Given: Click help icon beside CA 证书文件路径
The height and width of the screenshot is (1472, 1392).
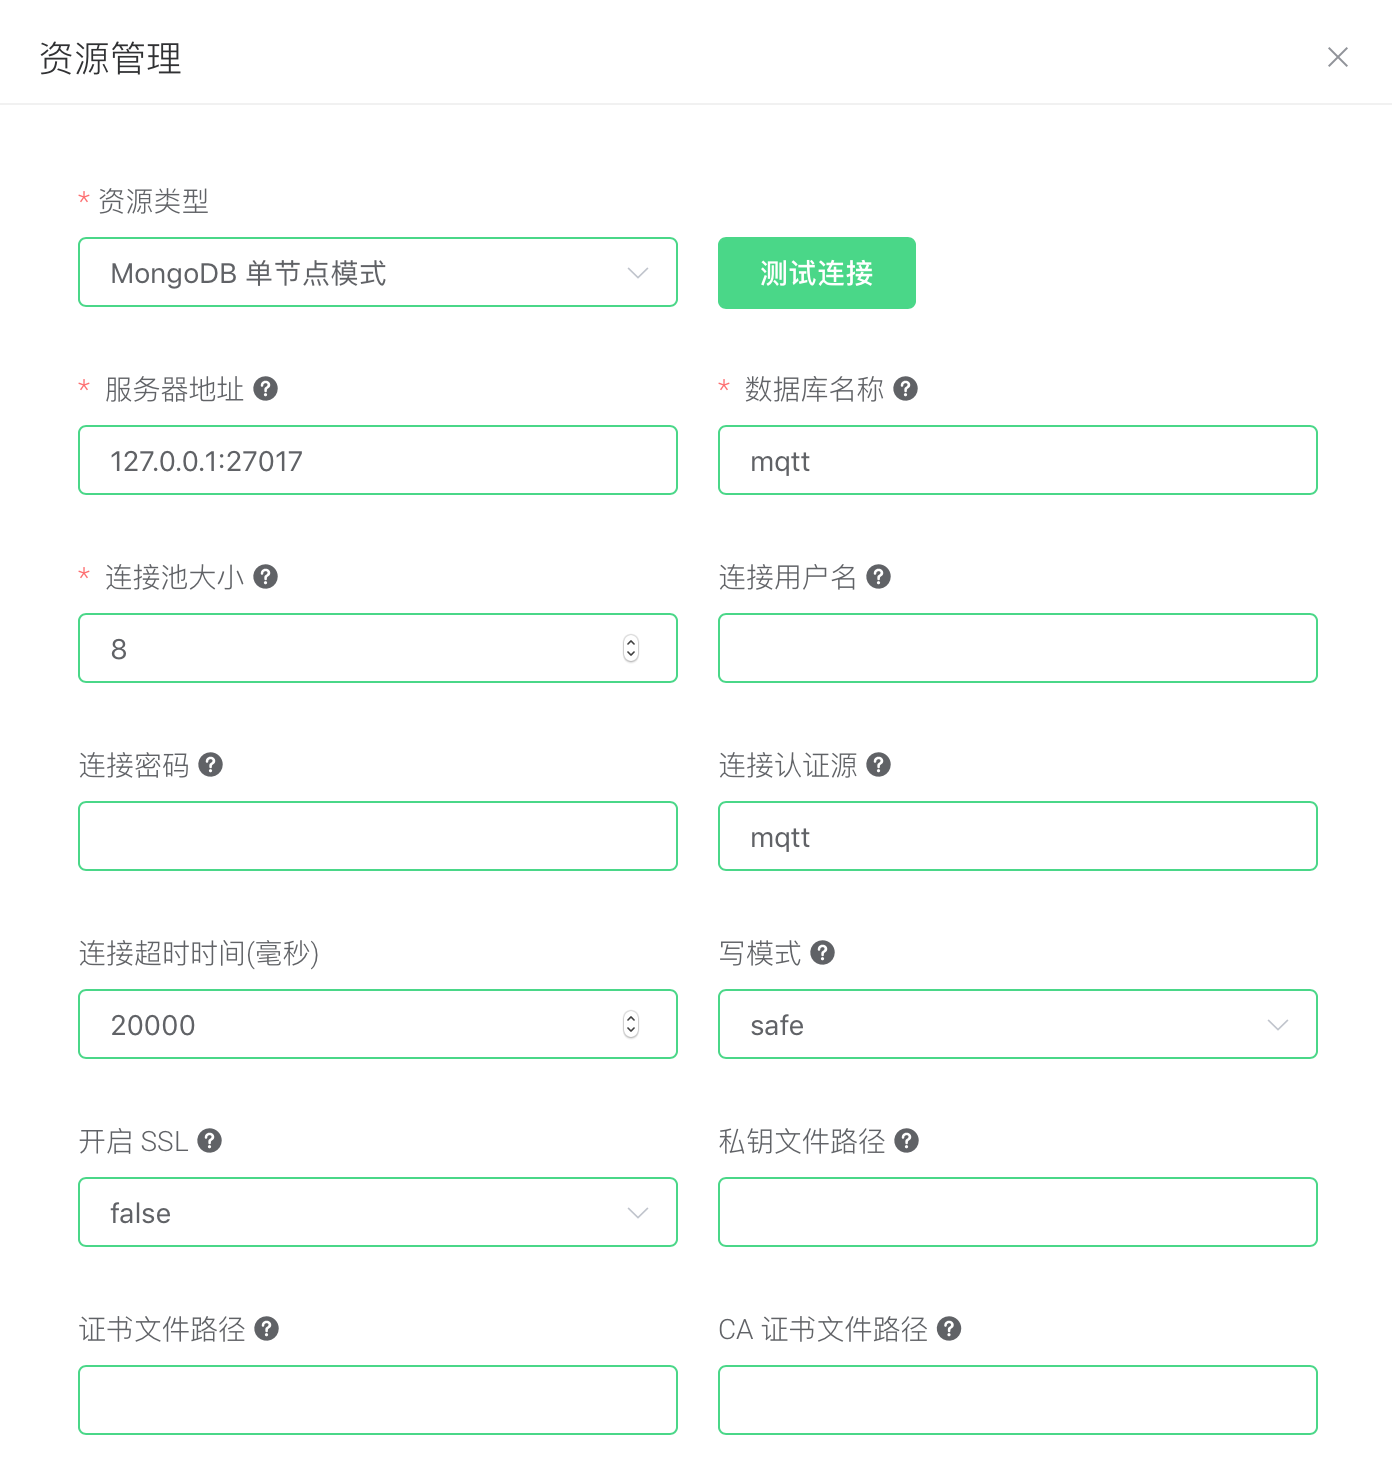Looking at the screenshot, I should point(949,1329).
